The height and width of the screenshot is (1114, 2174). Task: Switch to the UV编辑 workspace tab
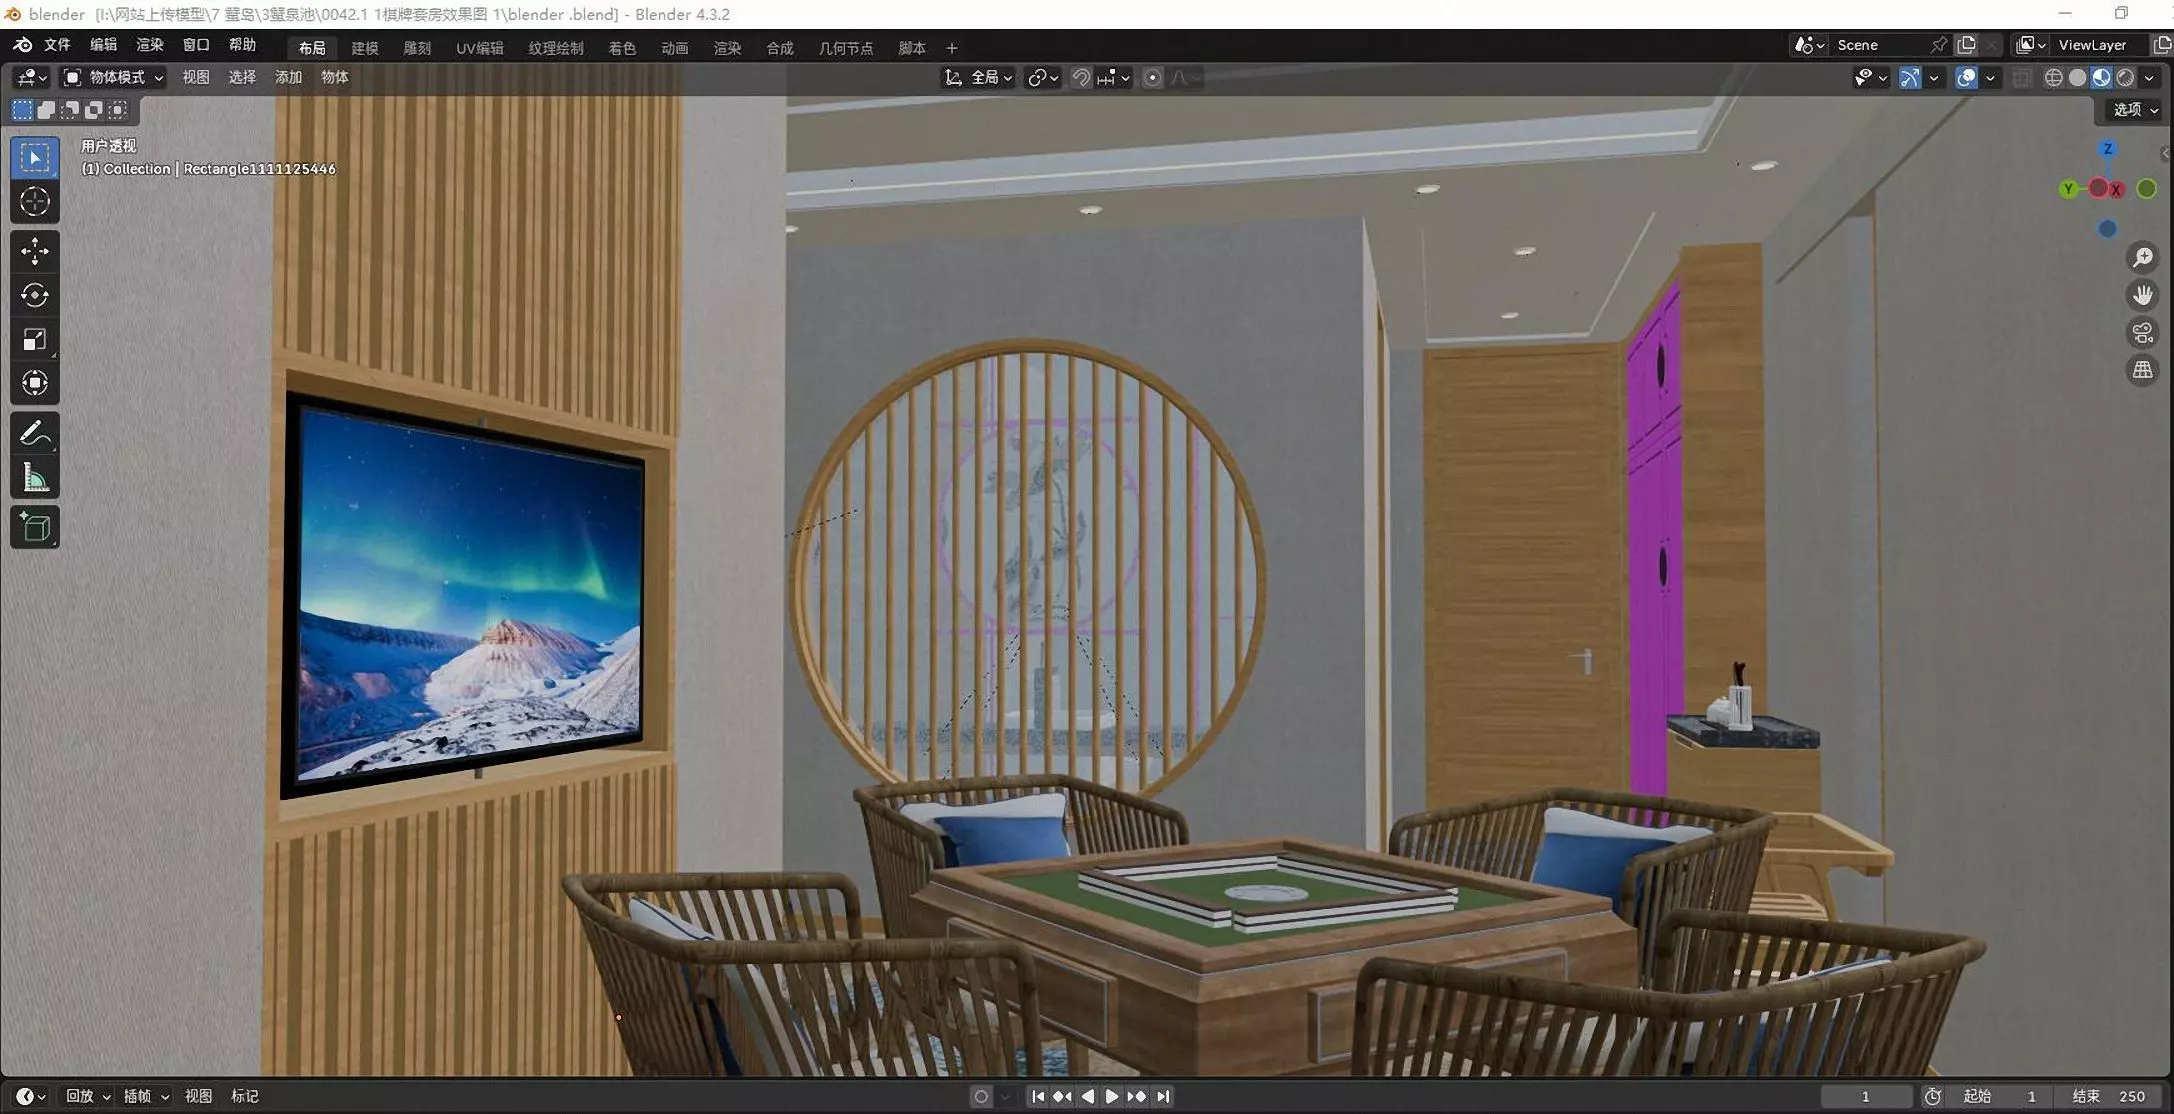click(x=480, y=48)
